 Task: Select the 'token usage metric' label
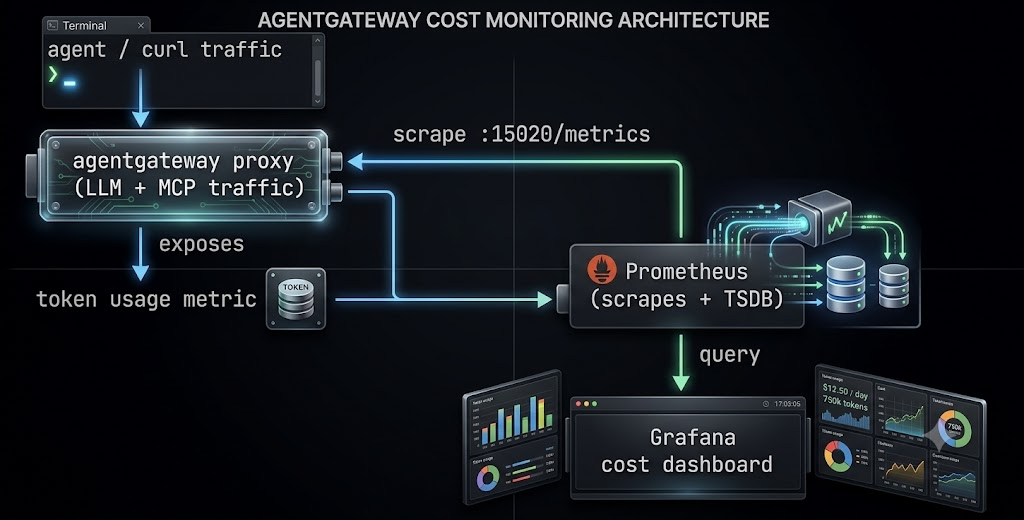click(146, 299)
